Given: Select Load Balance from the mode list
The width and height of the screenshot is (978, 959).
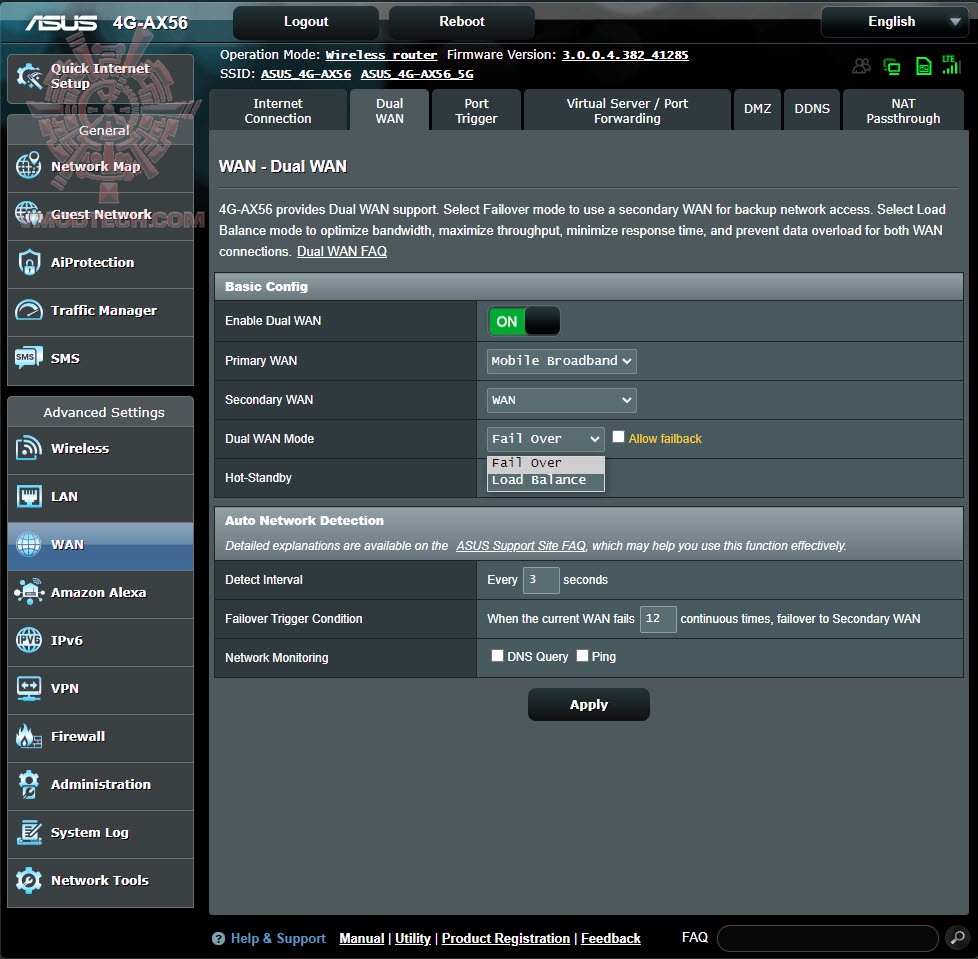Looking at the screenshot, I should click(545, 480).
